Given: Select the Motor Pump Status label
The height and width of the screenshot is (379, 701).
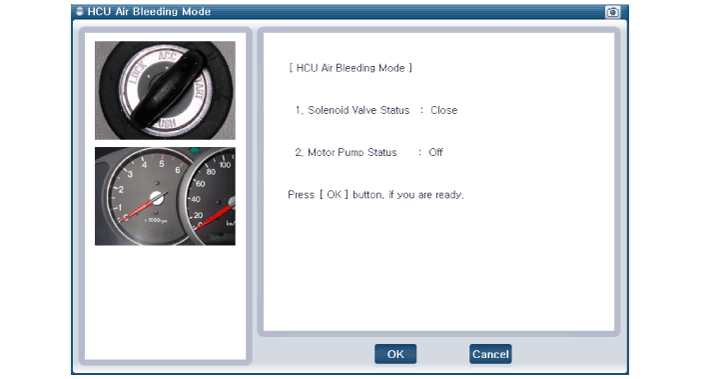Looking at the screenshot, I should [x=352, y=152].
